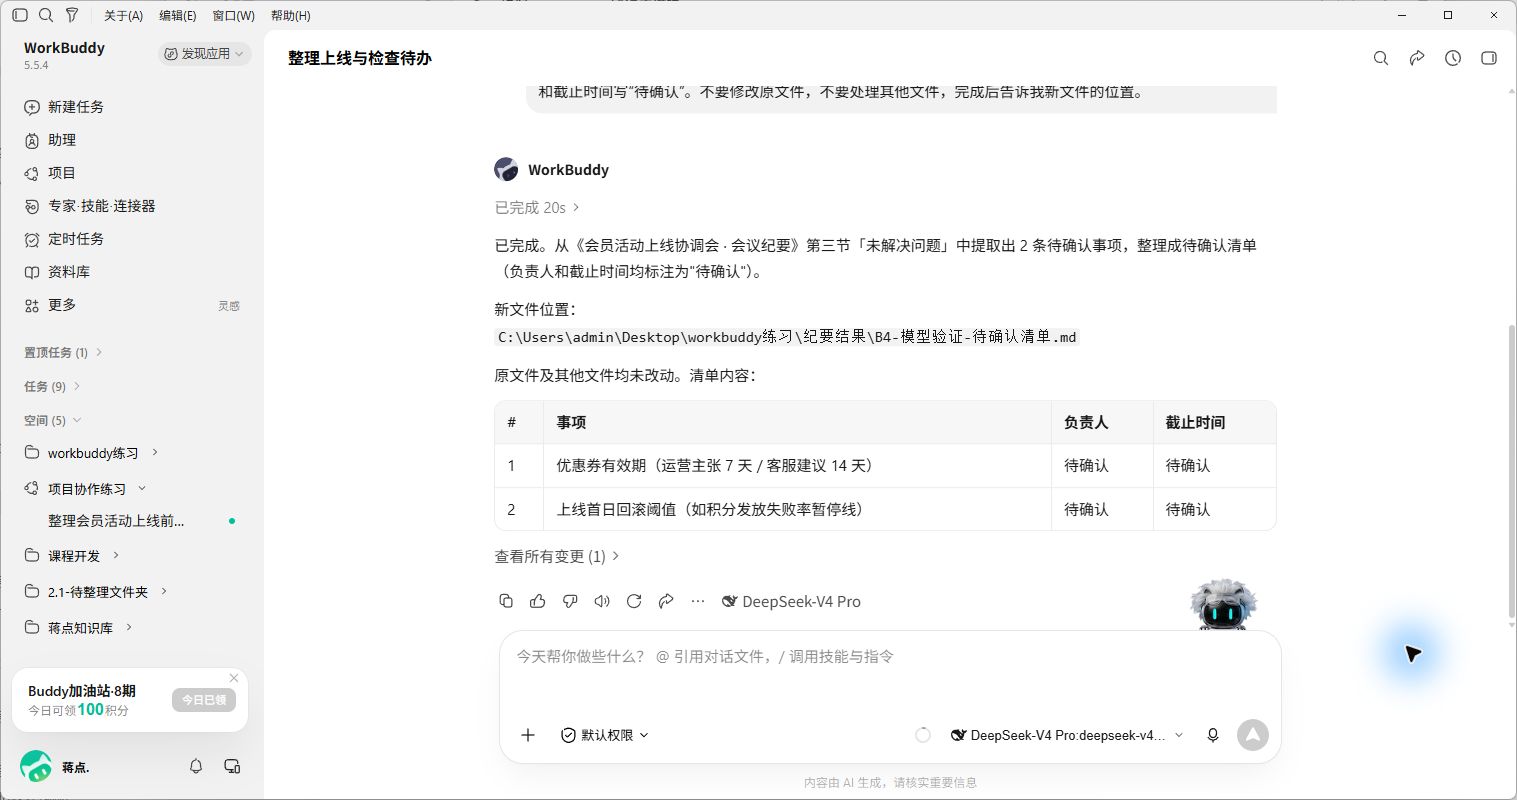Click the 今日已领 button
This screenshot has width=1517, height=800.
(204, 700)
